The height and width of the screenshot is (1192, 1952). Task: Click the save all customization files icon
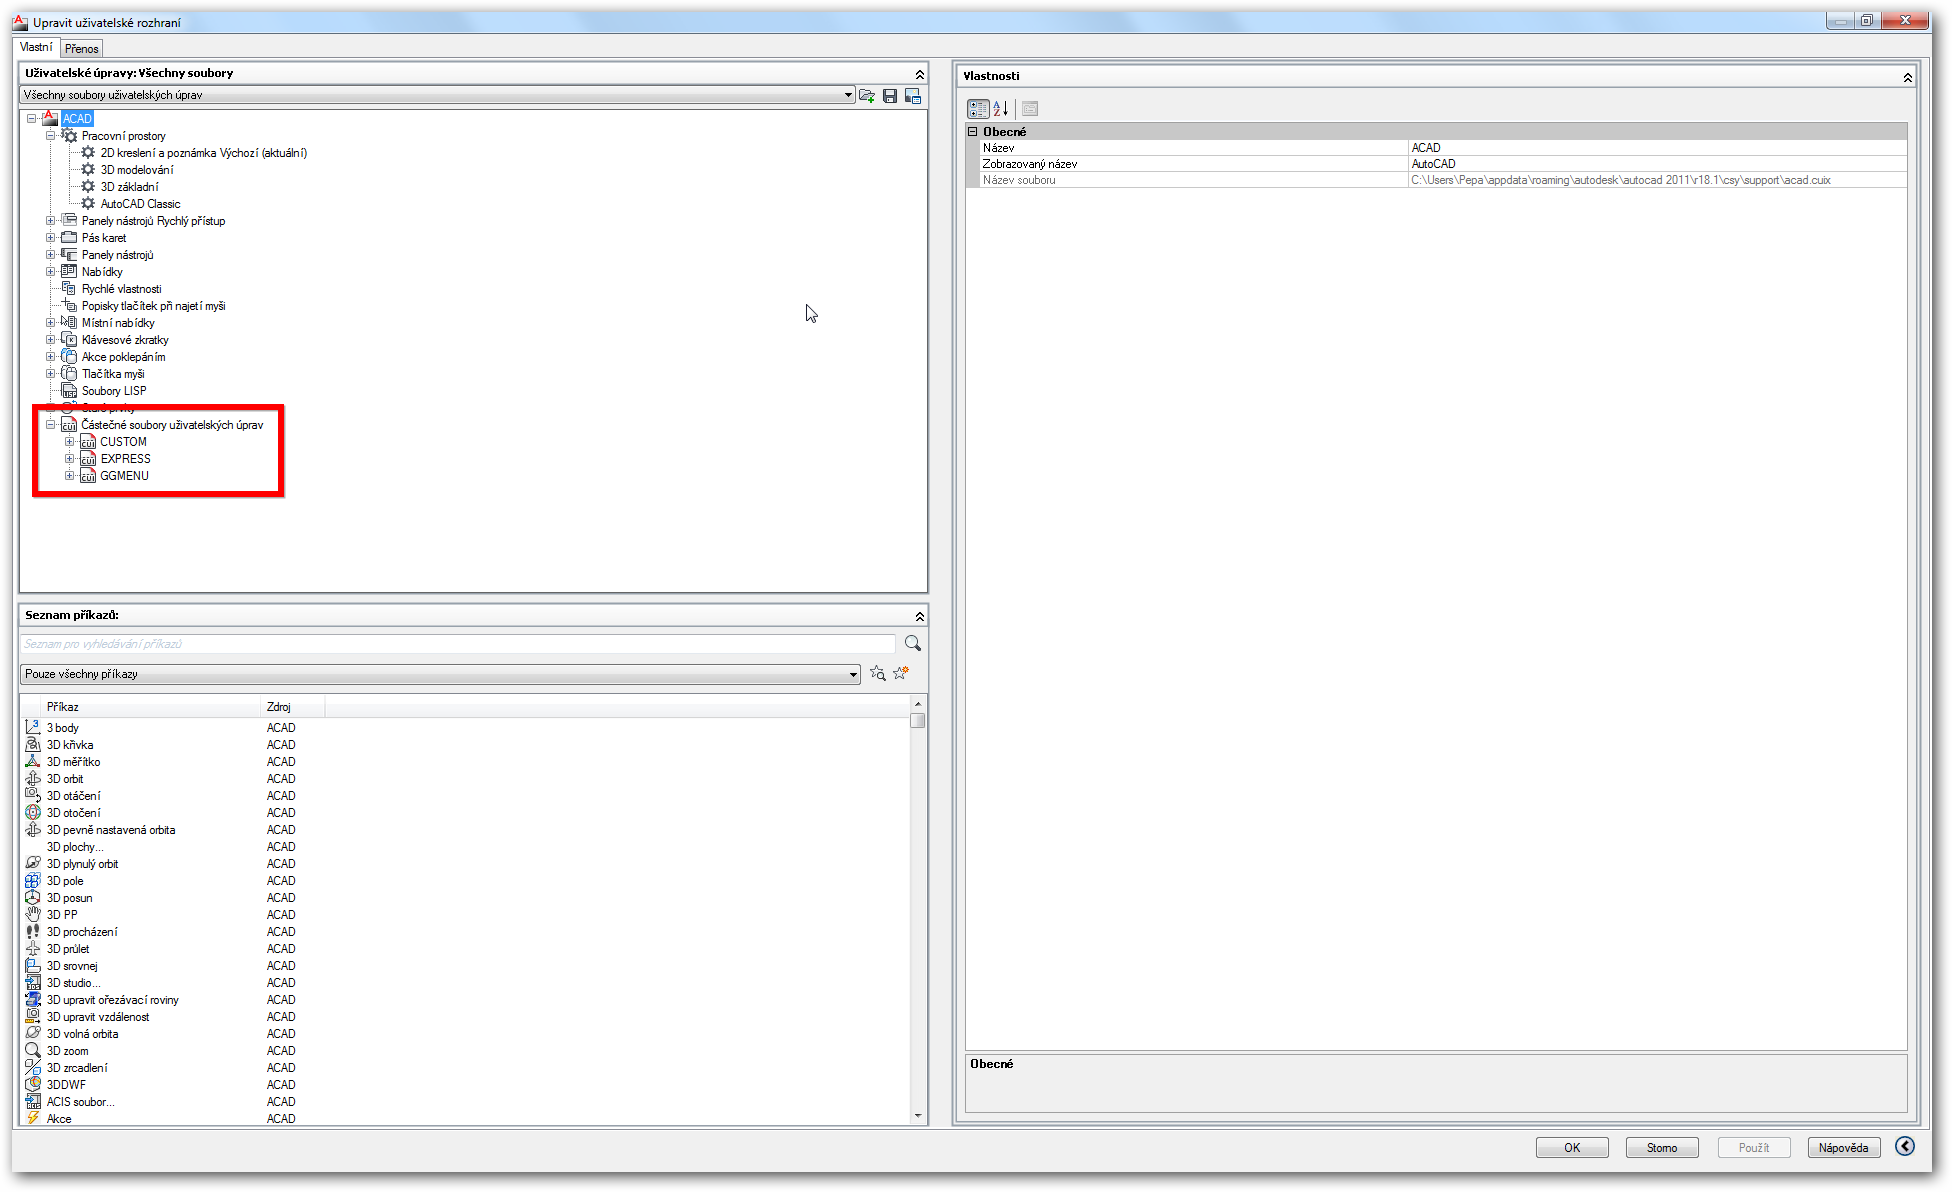coord(913,96)
